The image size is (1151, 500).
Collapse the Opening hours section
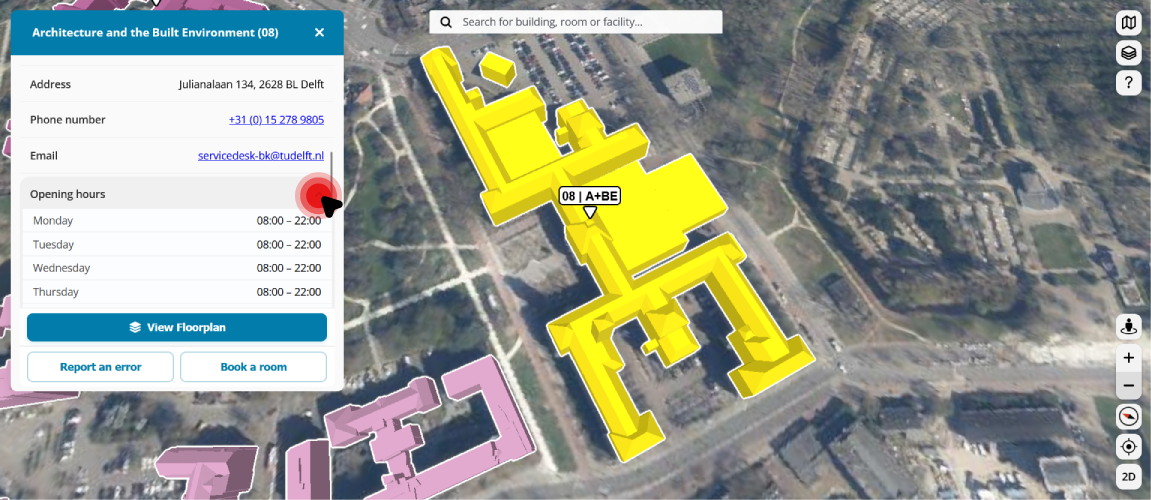pyautogui.click(x=176, y=194)
